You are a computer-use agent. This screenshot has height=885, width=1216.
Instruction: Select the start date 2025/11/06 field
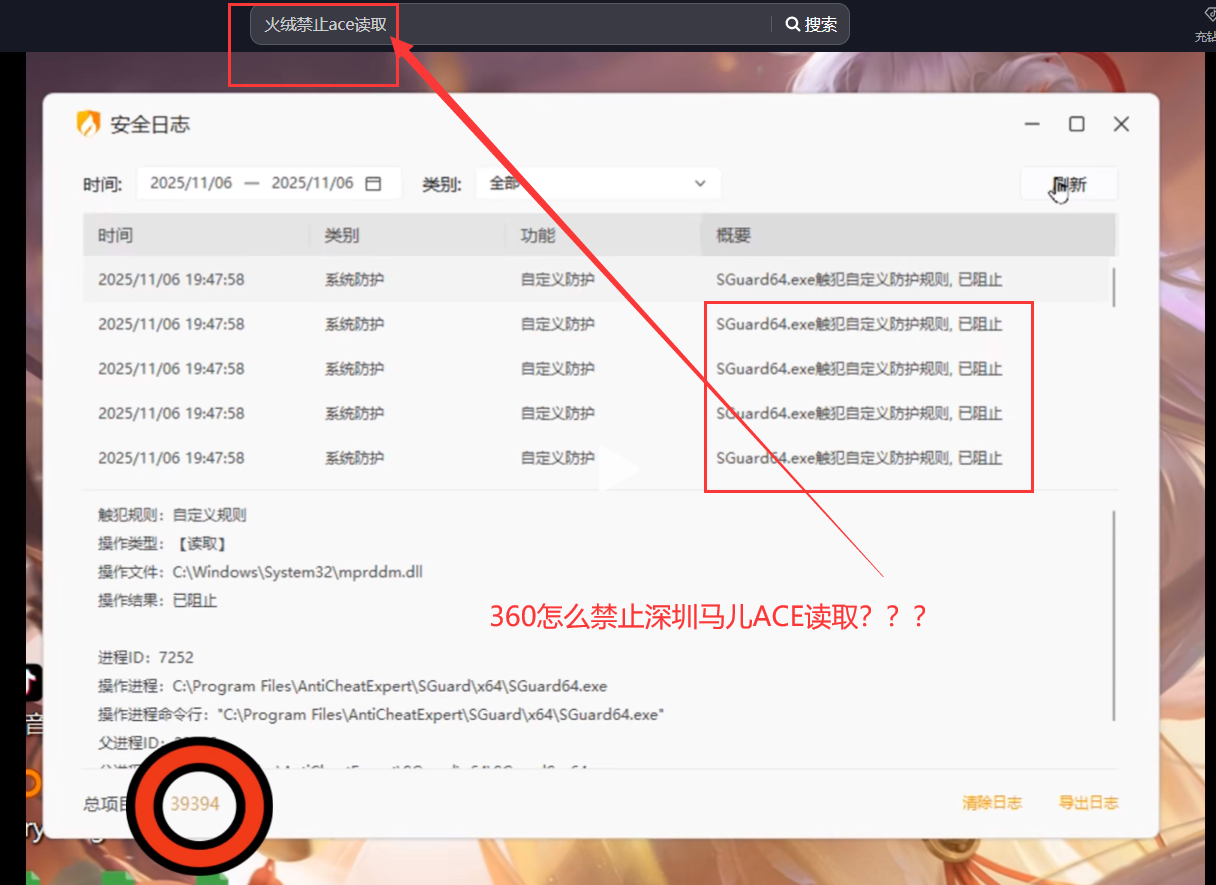point(191,184)
